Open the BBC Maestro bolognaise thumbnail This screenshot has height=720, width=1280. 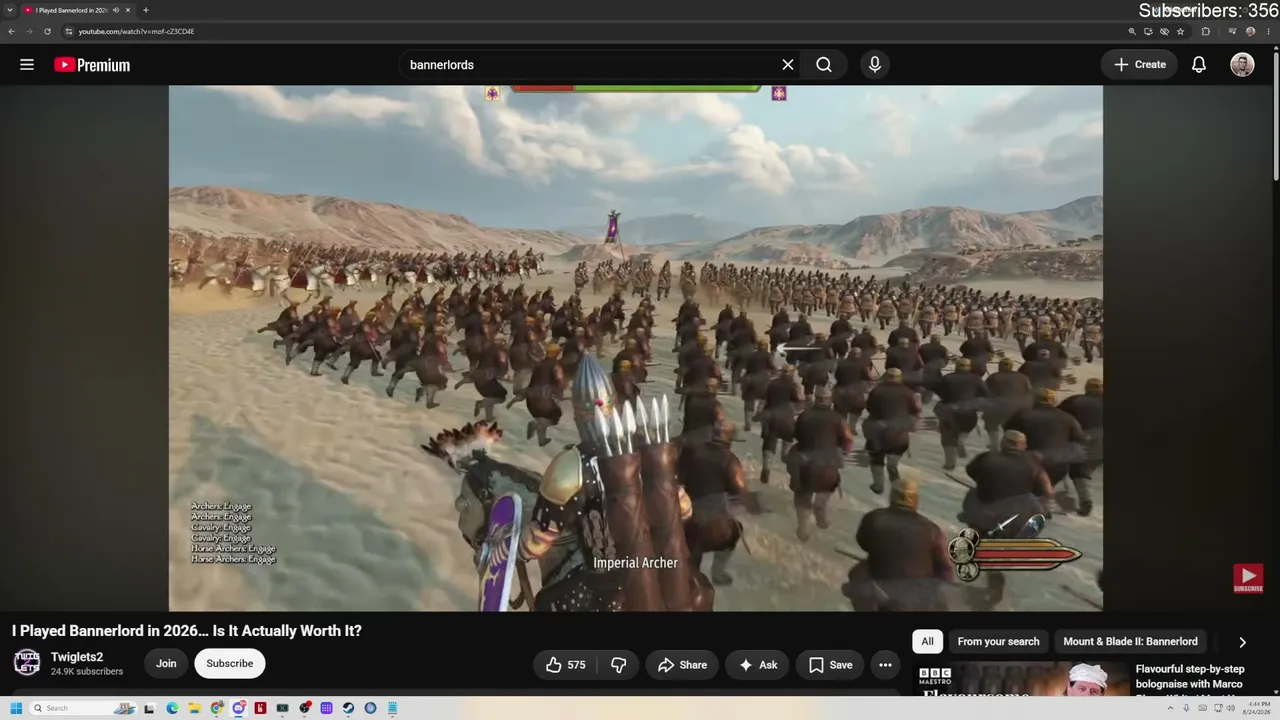1020,678
